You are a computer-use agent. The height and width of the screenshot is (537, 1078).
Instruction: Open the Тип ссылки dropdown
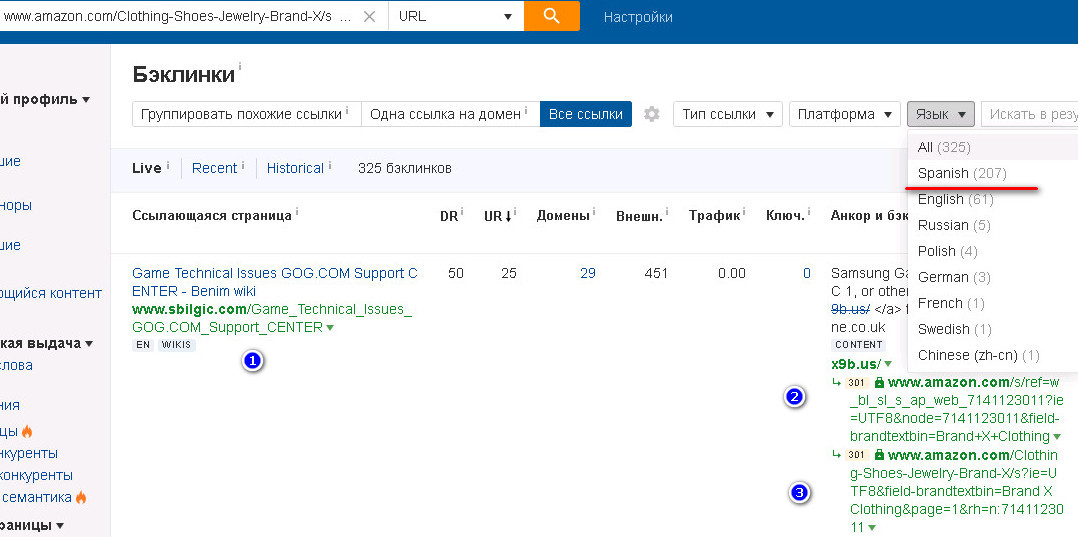728,114
